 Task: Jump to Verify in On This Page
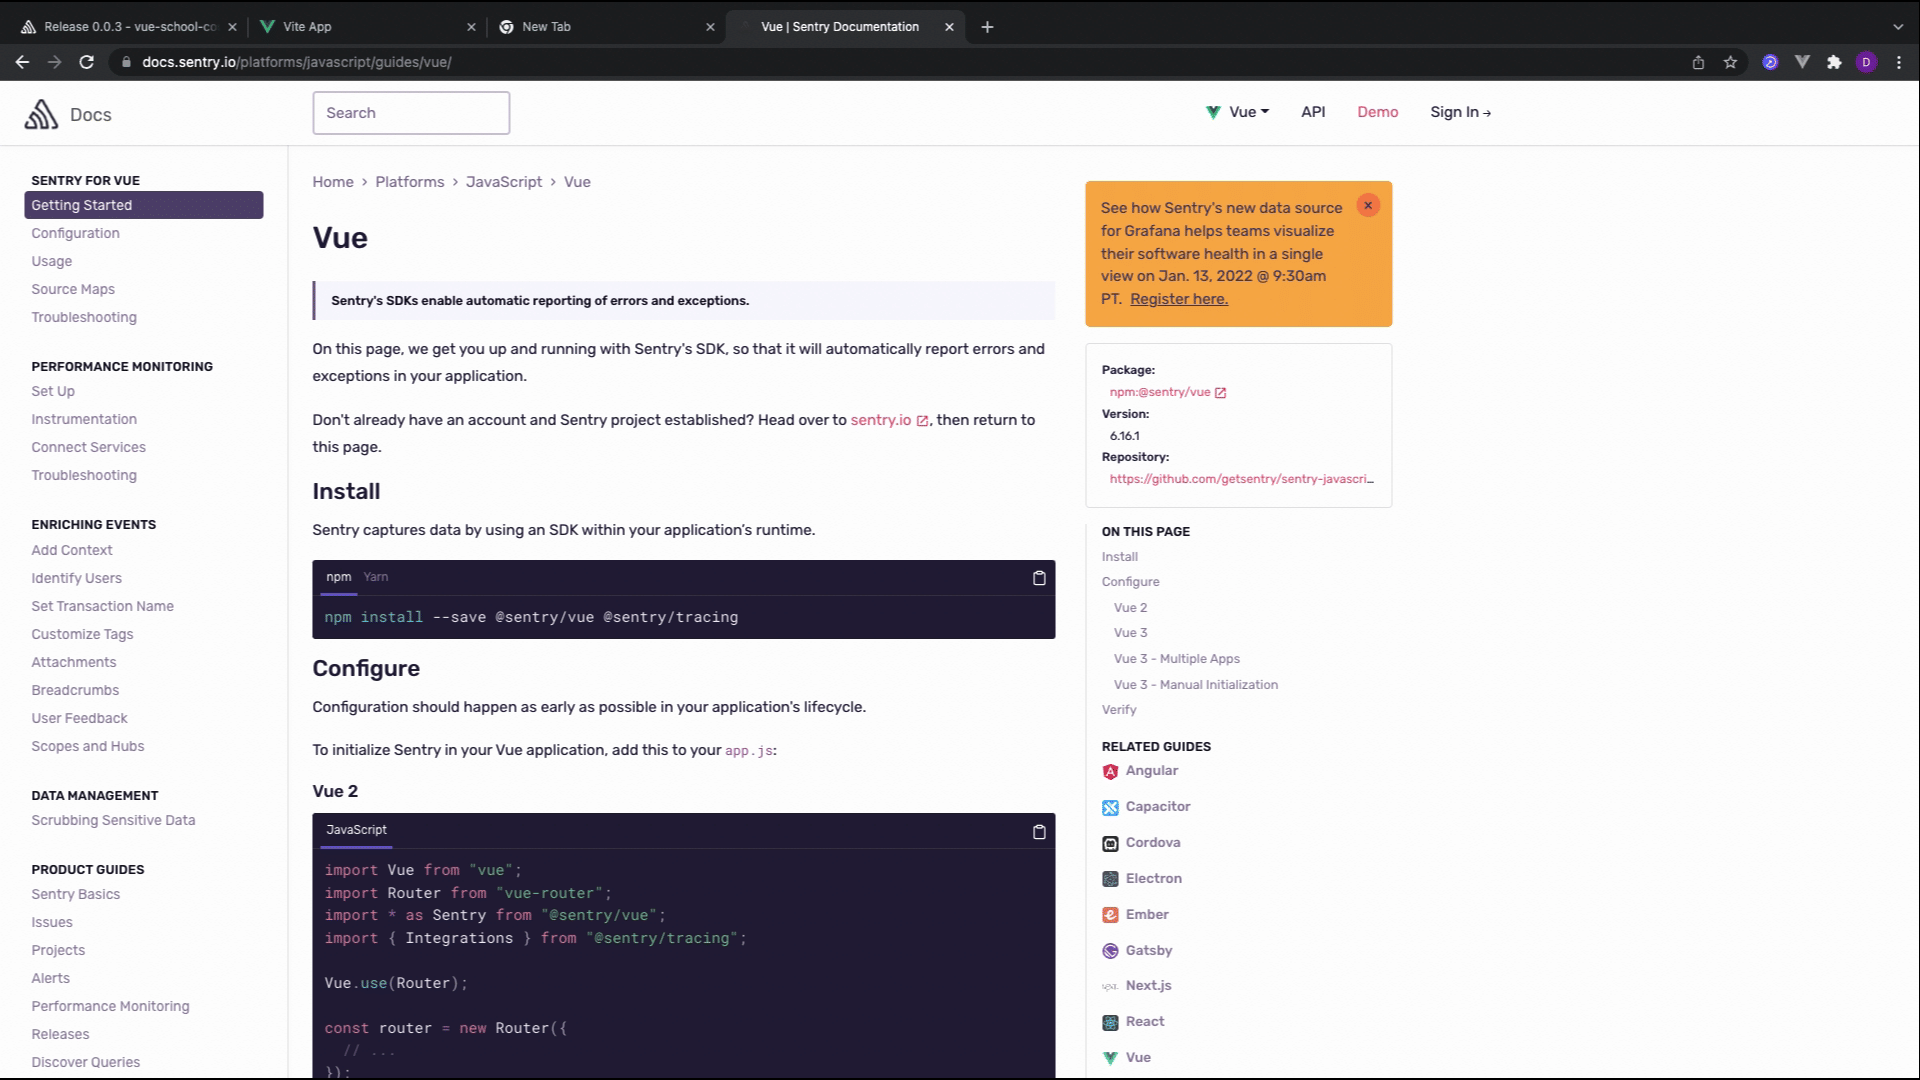point(1119,710)
